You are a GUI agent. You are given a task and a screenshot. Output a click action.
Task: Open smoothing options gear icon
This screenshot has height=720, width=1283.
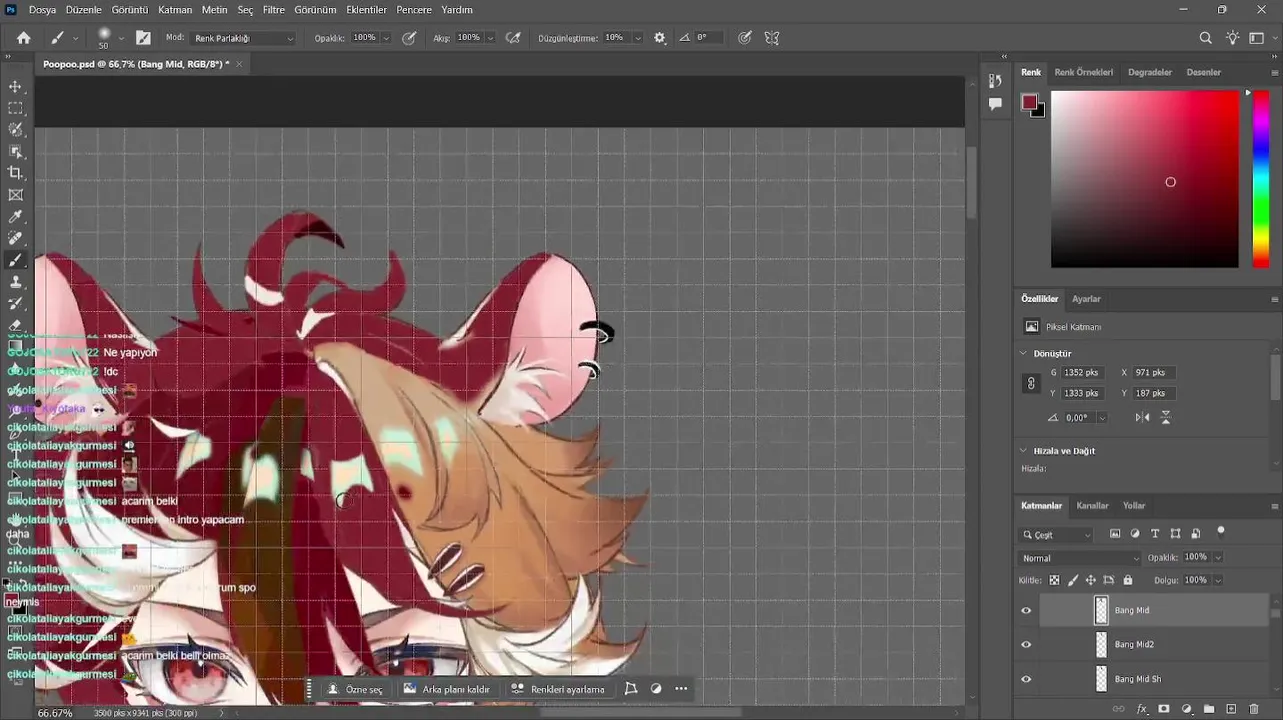[x=660, y=38]
